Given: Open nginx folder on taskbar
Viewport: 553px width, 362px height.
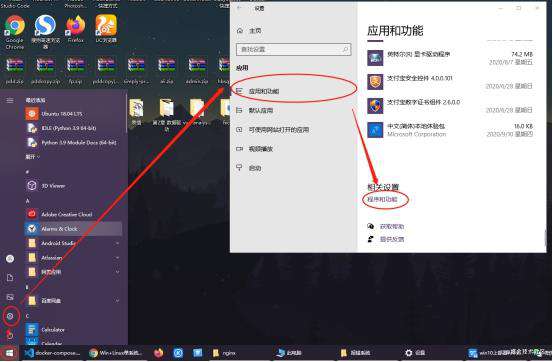Looking at the screenshot, I should tap(224, 352).
